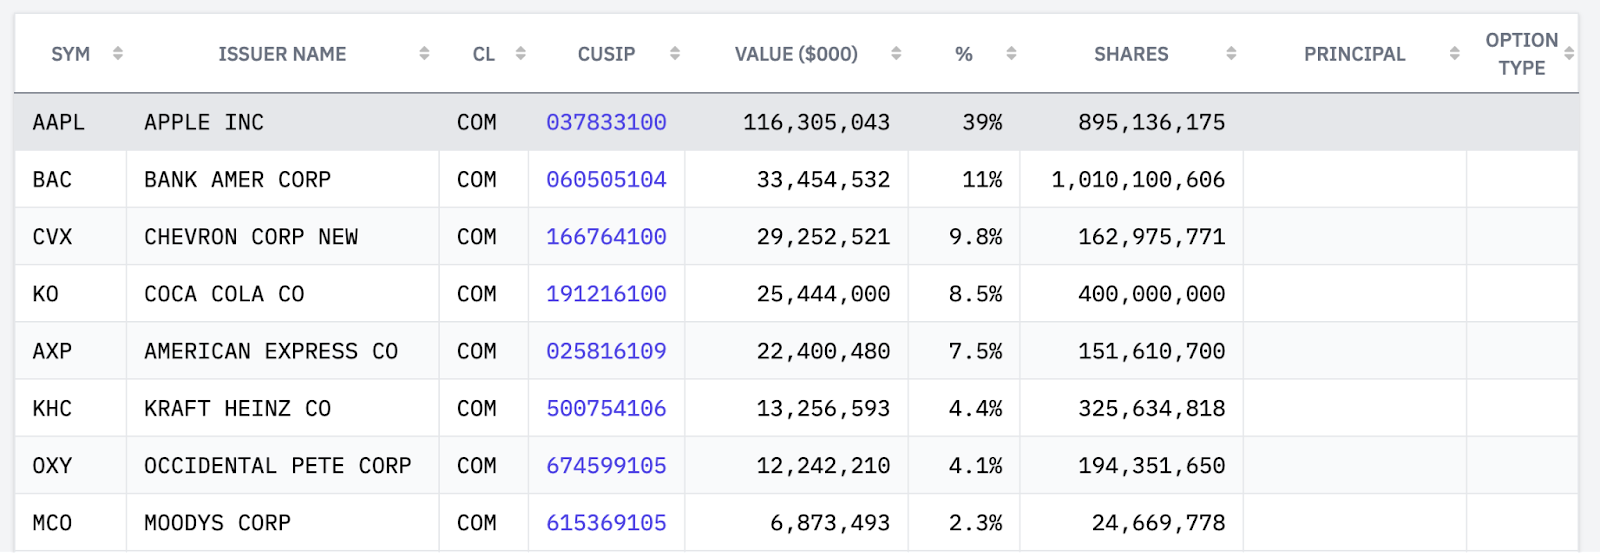Open CUSIP link 615369105 for Moodys
Viewport: 1600px width, 553px height.
pos(606,523)
